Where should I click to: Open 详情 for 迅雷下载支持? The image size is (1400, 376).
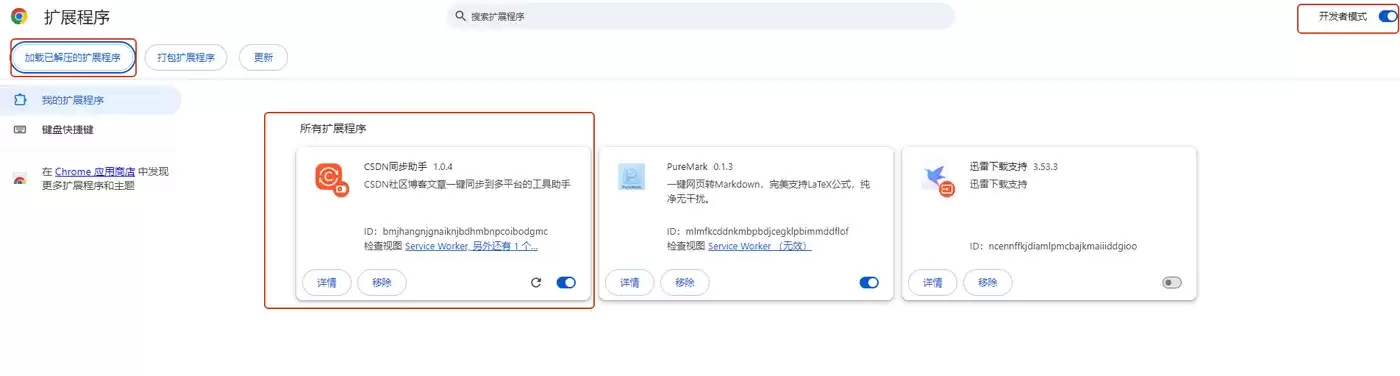click(933, 283)
